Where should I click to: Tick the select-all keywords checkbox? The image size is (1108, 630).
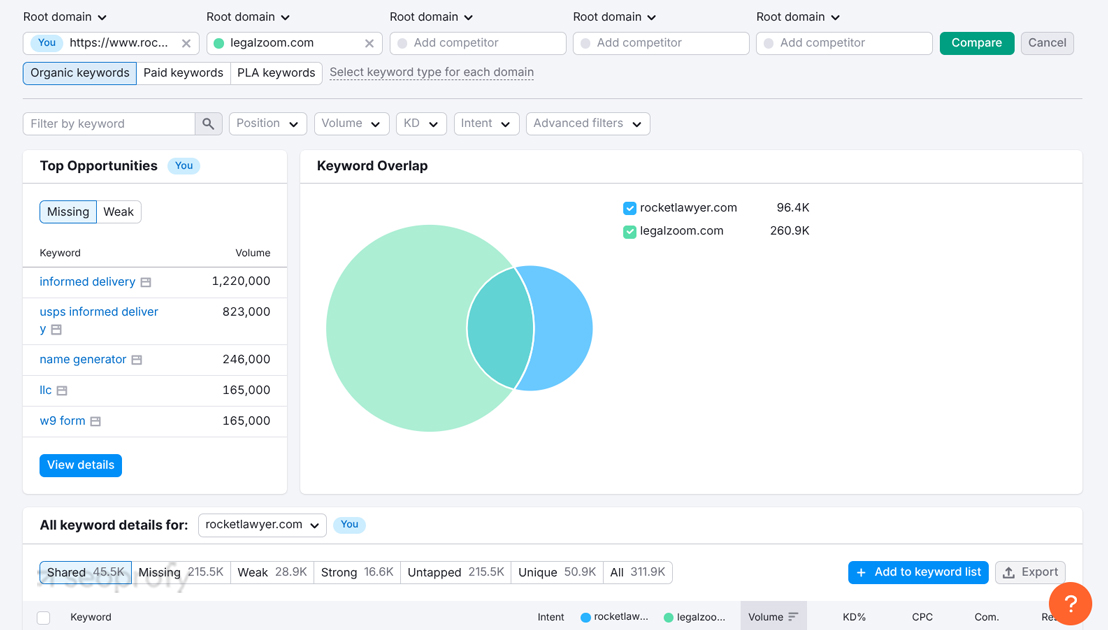pos(44,617)
